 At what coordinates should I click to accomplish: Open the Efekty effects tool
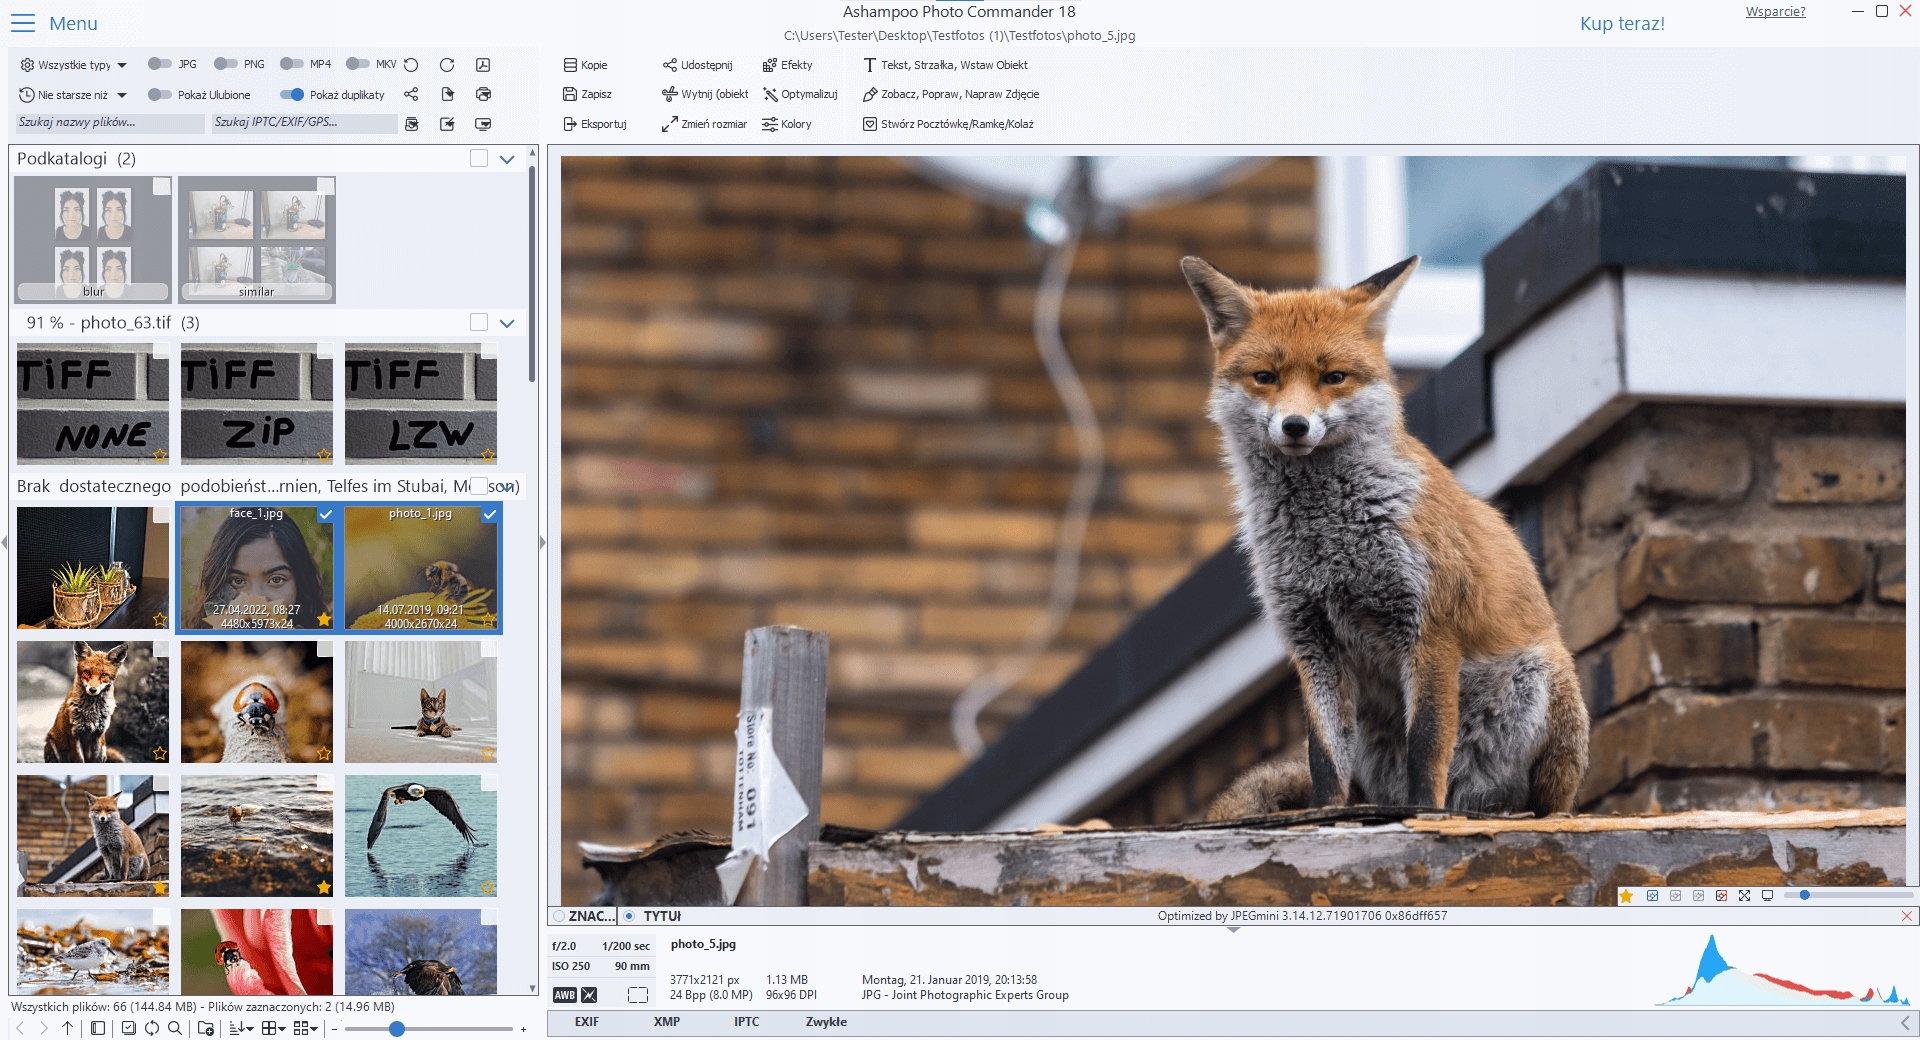coord(788,65)
